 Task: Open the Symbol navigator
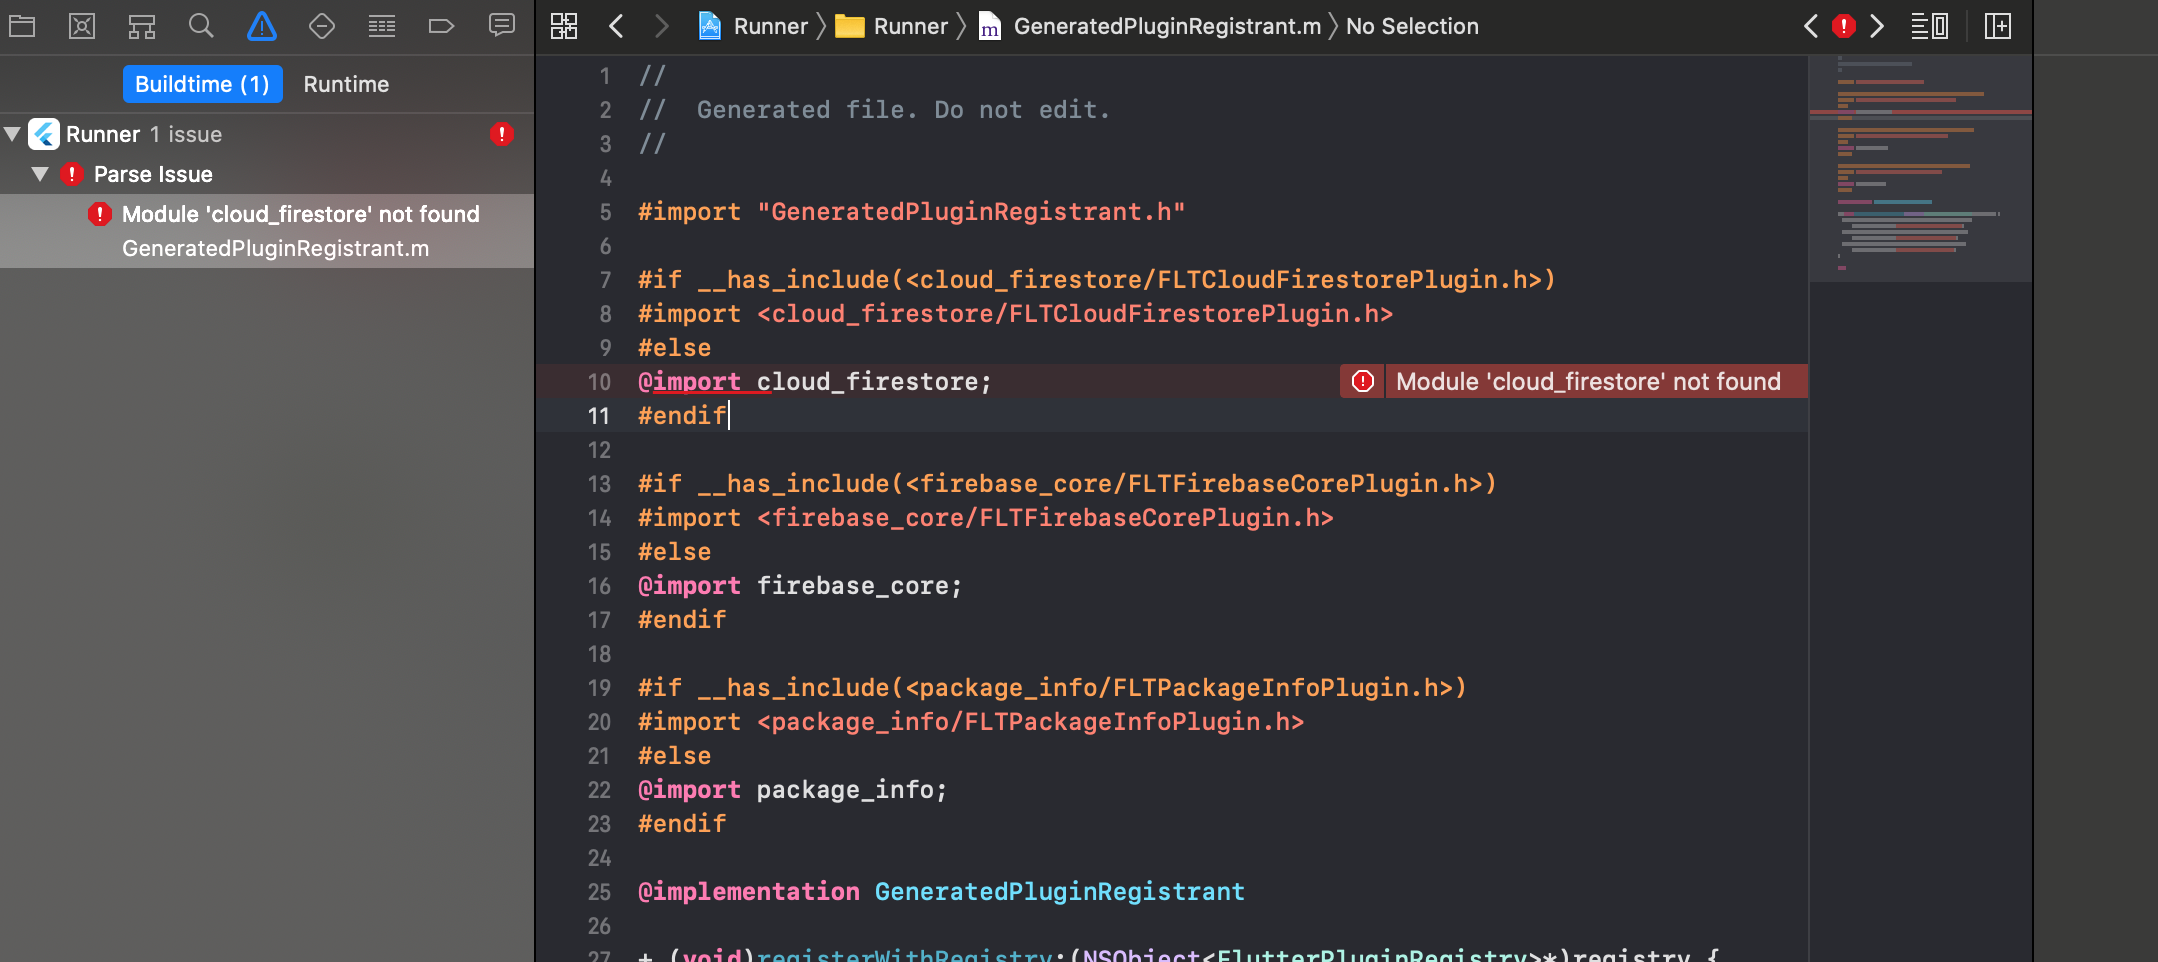click(x=142, y=26)
